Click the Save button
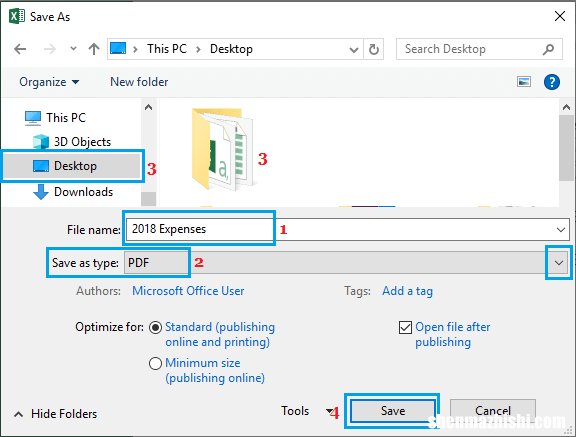 392,411
